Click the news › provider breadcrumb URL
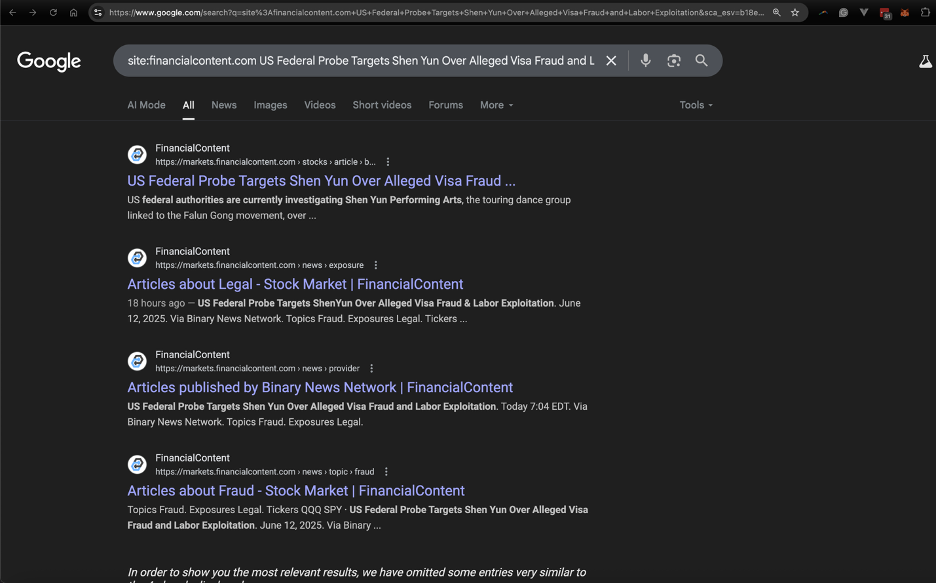 point(257,368)
